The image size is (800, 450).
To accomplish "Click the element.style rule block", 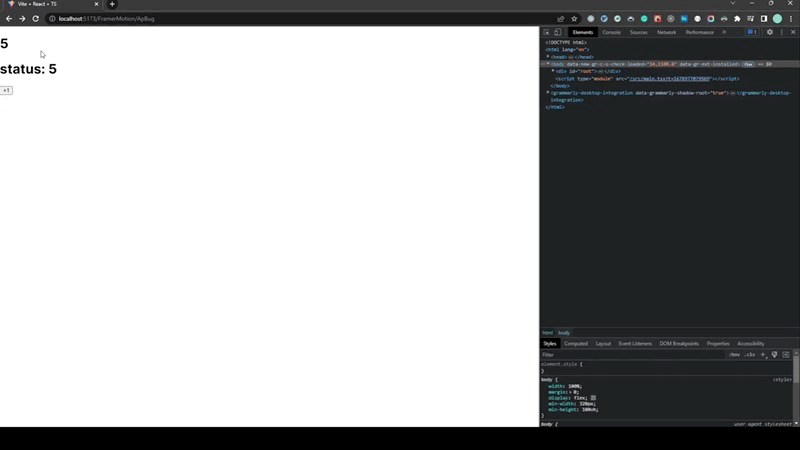I will [666, 367].
